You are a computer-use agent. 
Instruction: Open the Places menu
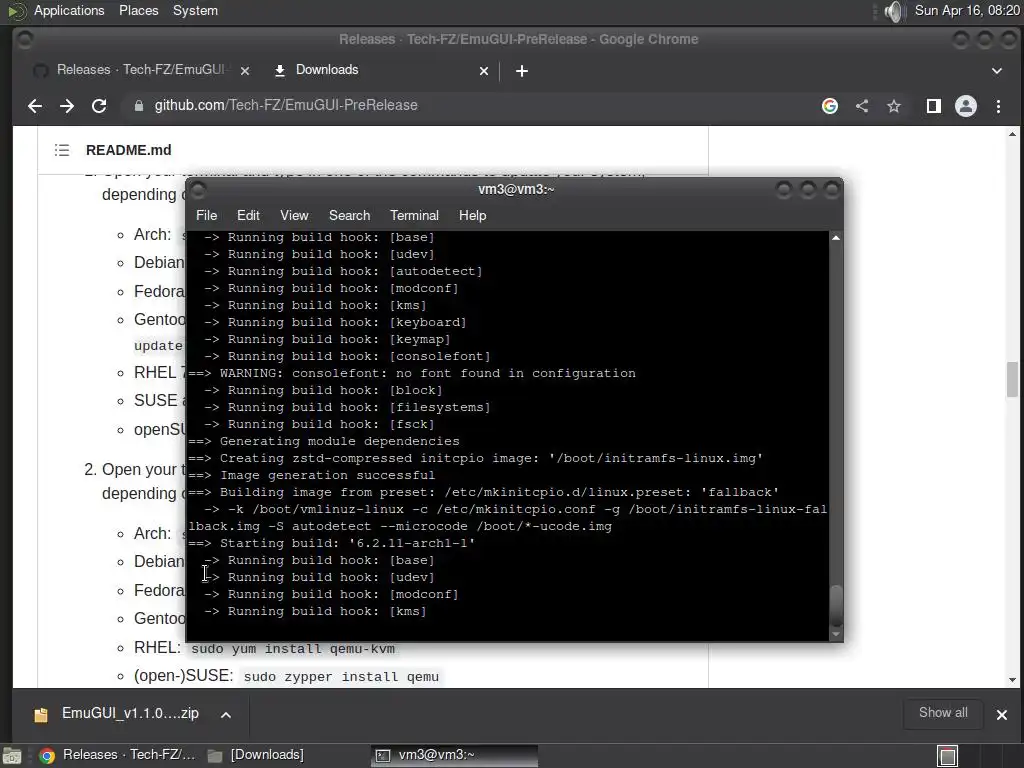point(138,10)
